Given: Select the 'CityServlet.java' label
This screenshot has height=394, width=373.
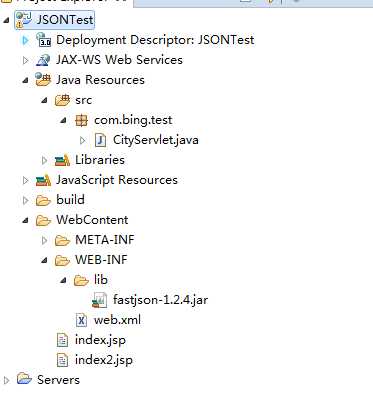Looking at the screenshot, I should pyautogui.click(x=156, y=140).
